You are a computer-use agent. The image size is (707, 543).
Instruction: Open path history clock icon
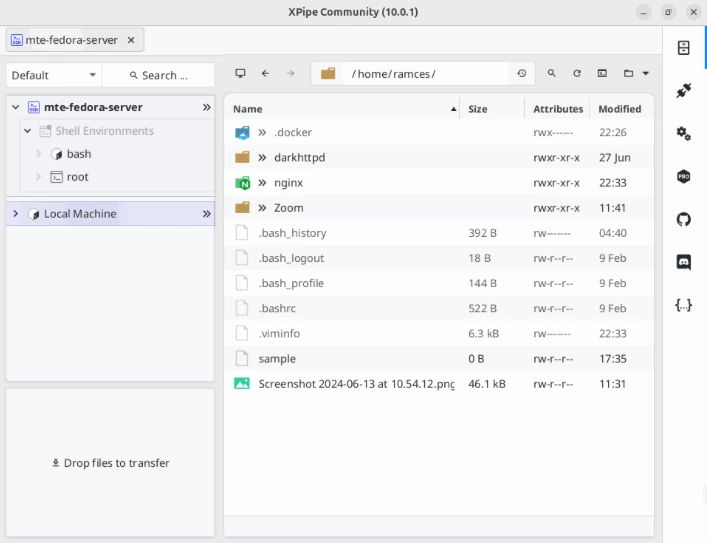coord(522,73)
